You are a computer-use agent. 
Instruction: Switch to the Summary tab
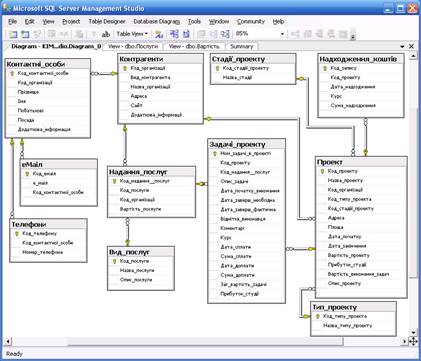coord(242,47)
